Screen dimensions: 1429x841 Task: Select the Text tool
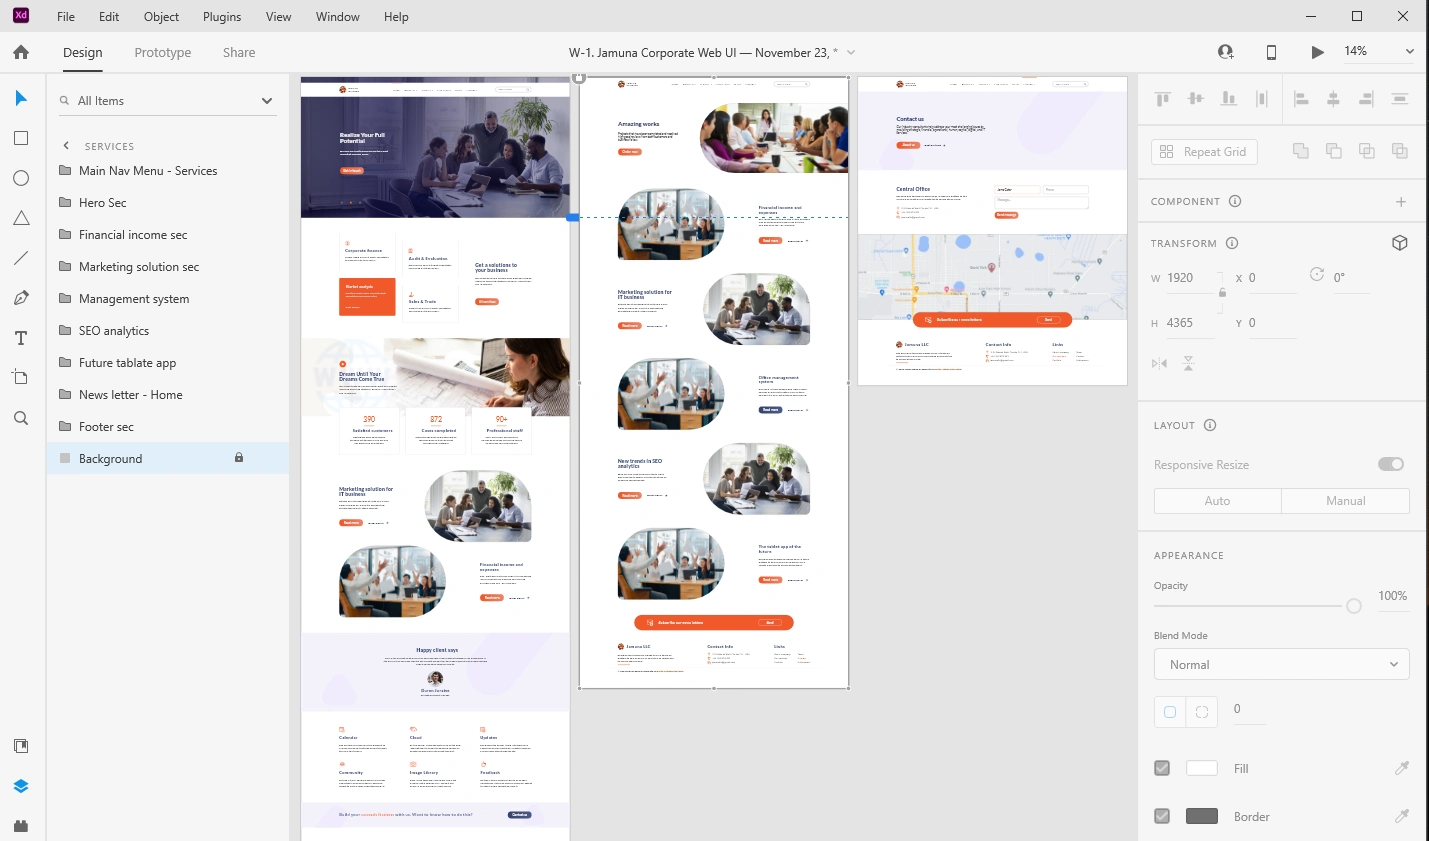[21, 338]
